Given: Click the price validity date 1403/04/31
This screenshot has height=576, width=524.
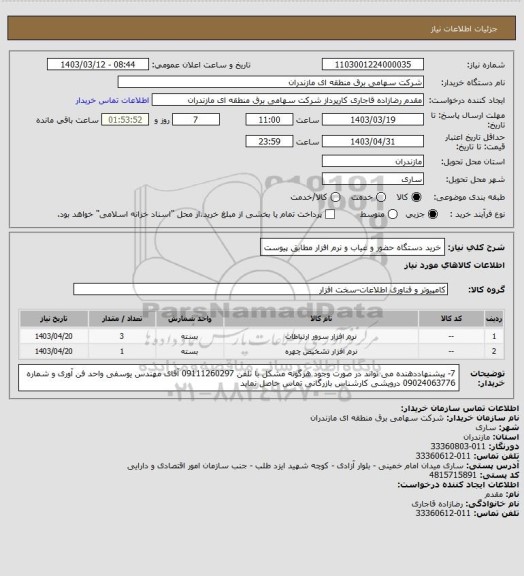Looking at the screenshot, I should pyautogui.click(x=373, y=141).
